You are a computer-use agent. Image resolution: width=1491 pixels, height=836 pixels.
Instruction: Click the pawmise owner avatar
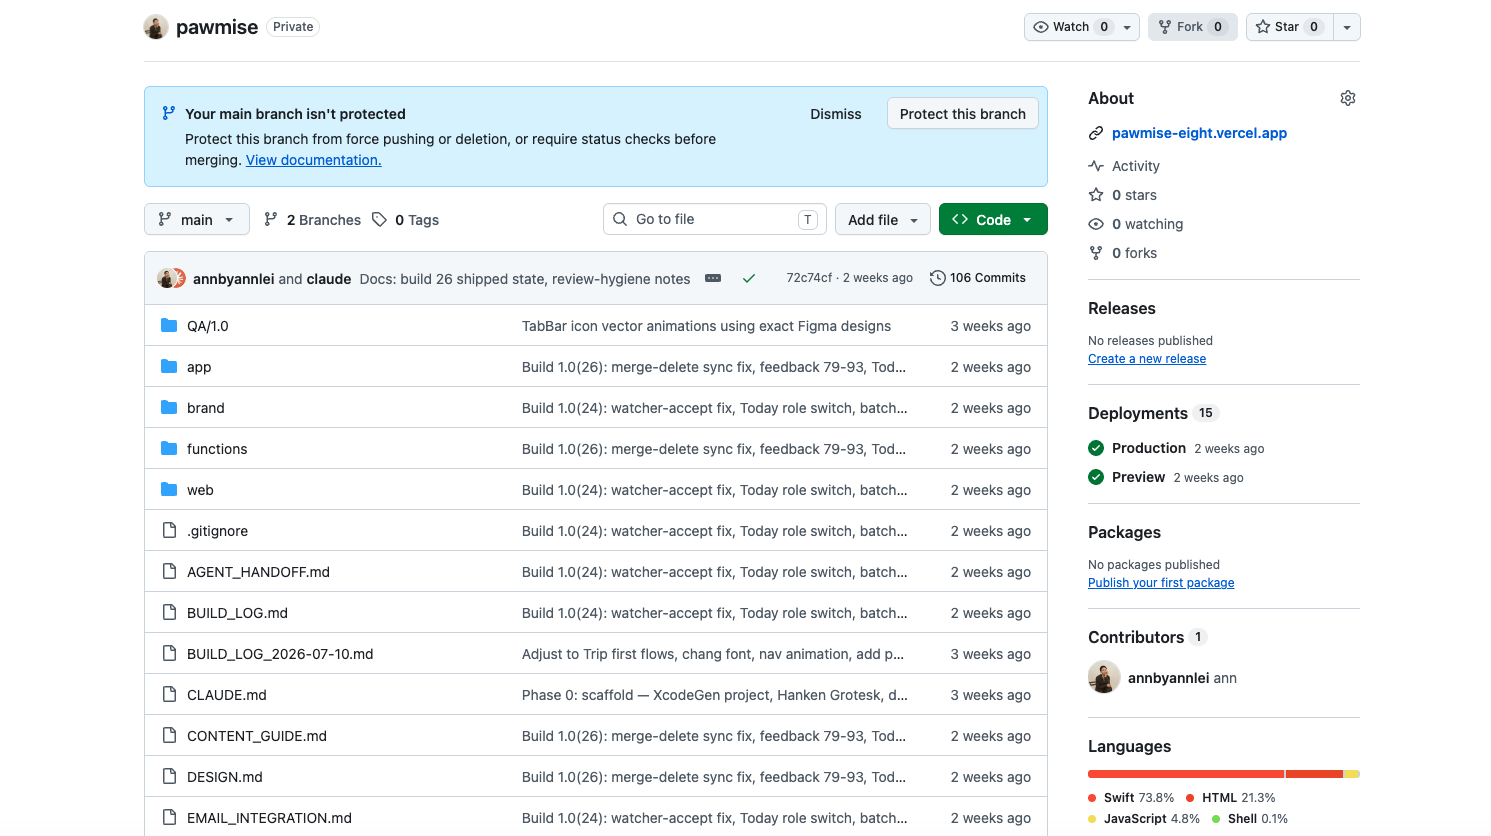tap(156, 27)
